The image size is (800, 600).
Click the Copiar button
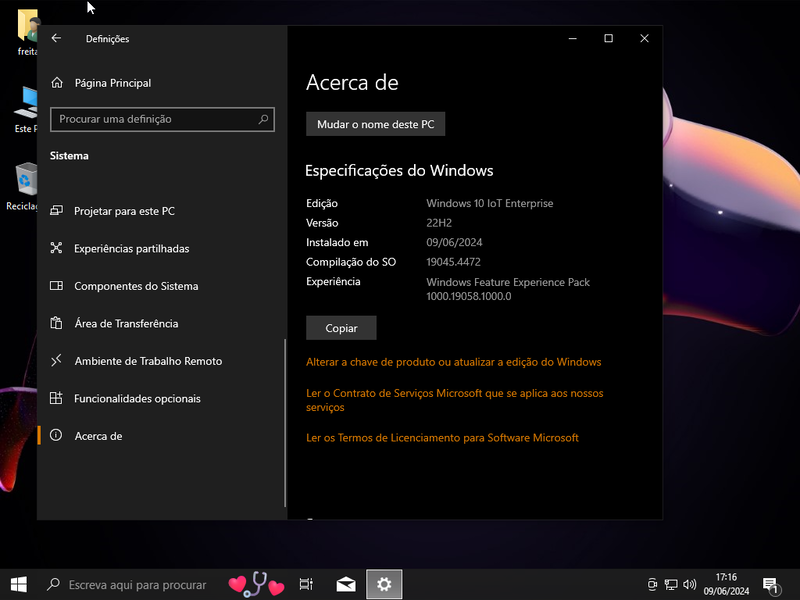(x=341, y=328)
